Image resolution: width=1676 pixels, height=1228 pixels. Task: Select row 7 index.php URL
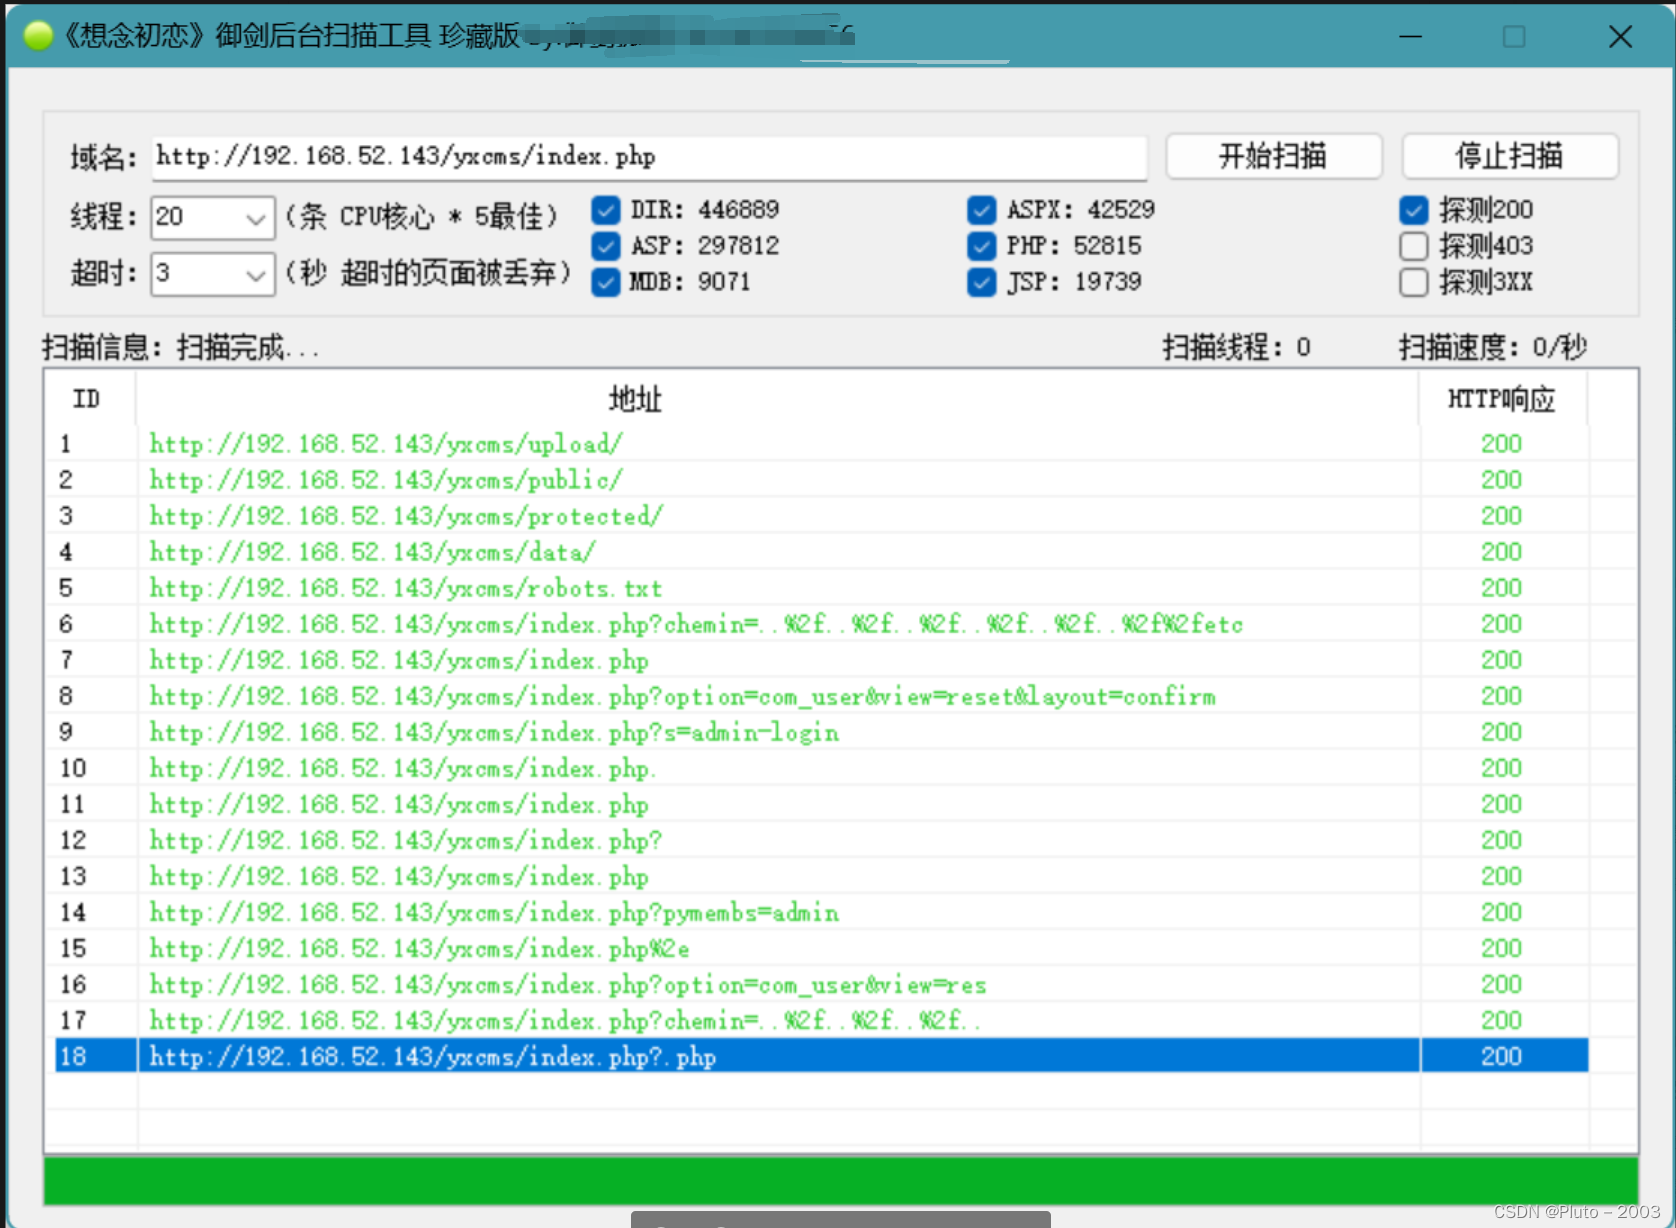pyautogui.click(x=821, y=659)
